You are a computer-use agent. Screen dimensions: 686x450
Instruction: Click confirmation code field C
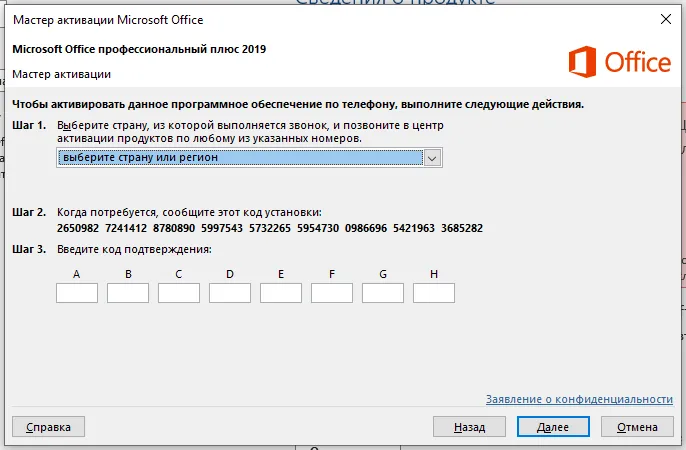pyautogui.click(x=179, y=293)
